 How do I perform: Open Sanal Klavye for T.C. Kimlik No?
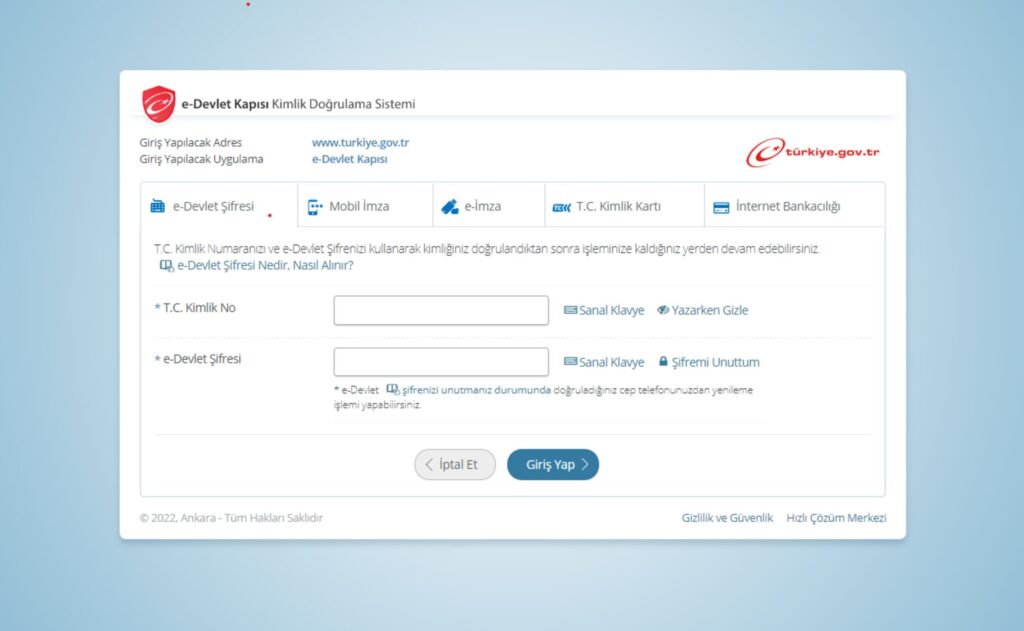[604, 310]
